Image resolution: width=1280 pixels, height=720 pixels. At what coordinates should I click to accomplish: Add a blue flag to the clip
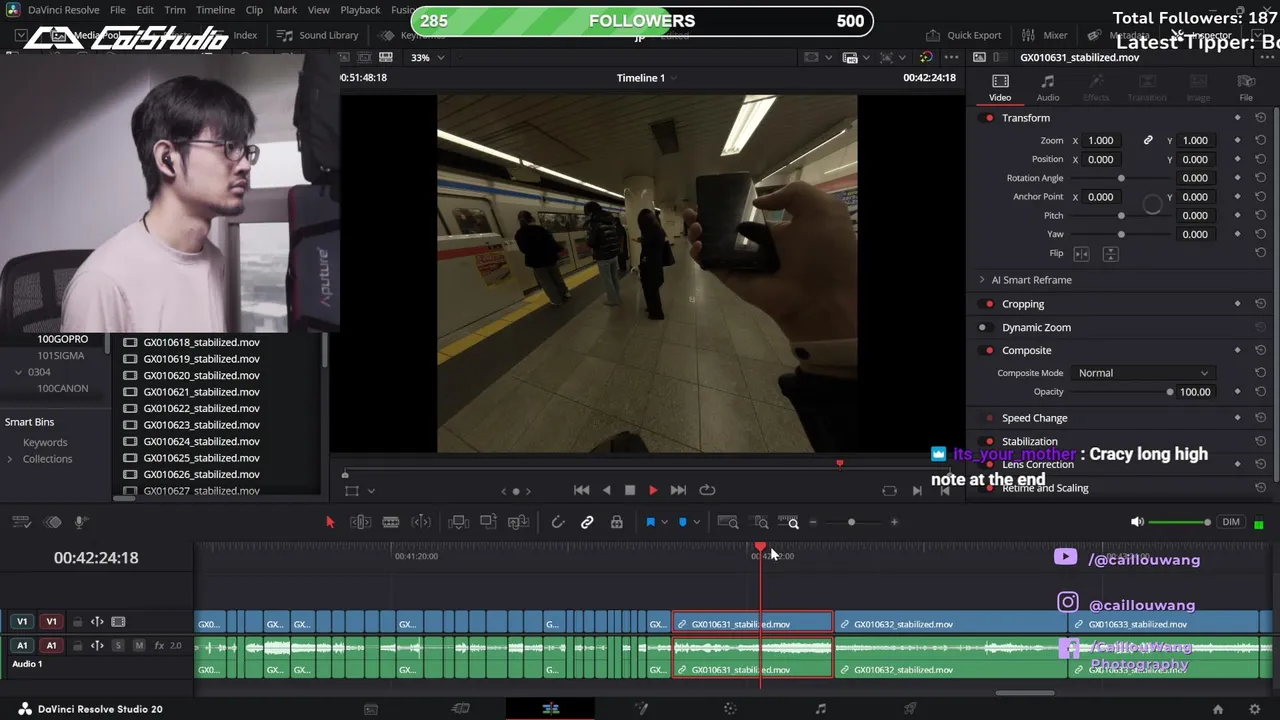click(x=650, y=522)
